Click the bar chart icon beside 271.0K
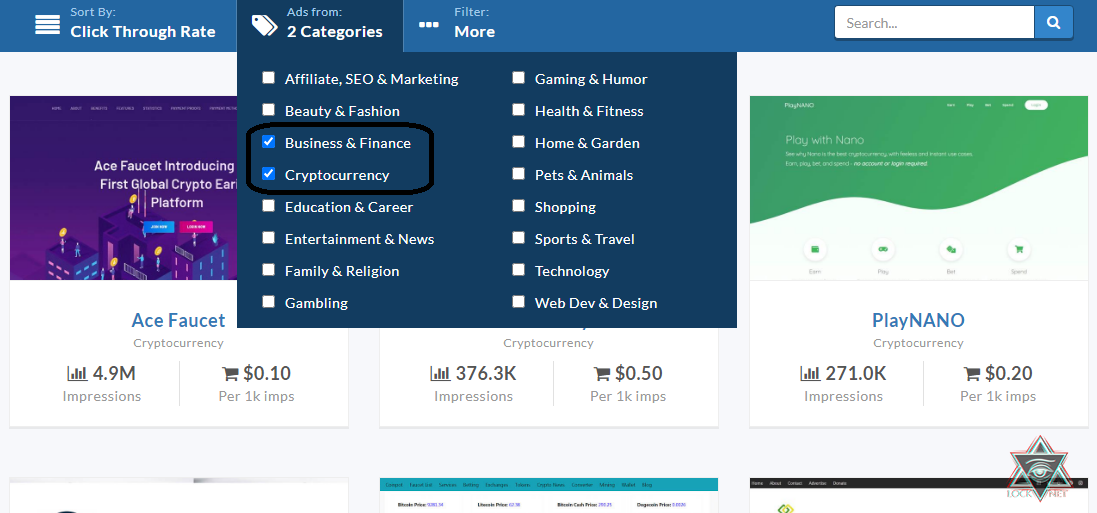 [x=810, y=373]
